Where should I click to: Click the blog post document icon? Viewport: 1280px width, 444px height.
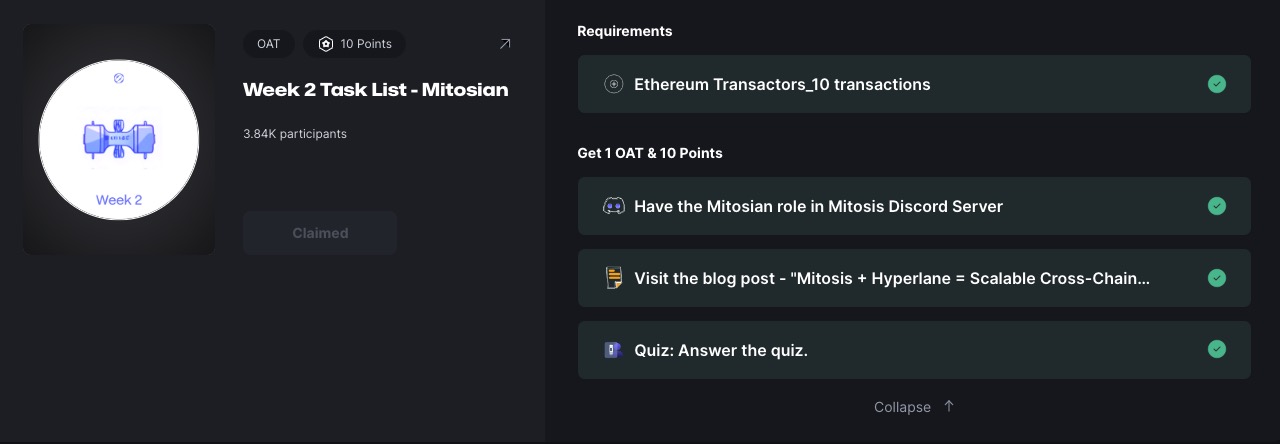(613, 278)
